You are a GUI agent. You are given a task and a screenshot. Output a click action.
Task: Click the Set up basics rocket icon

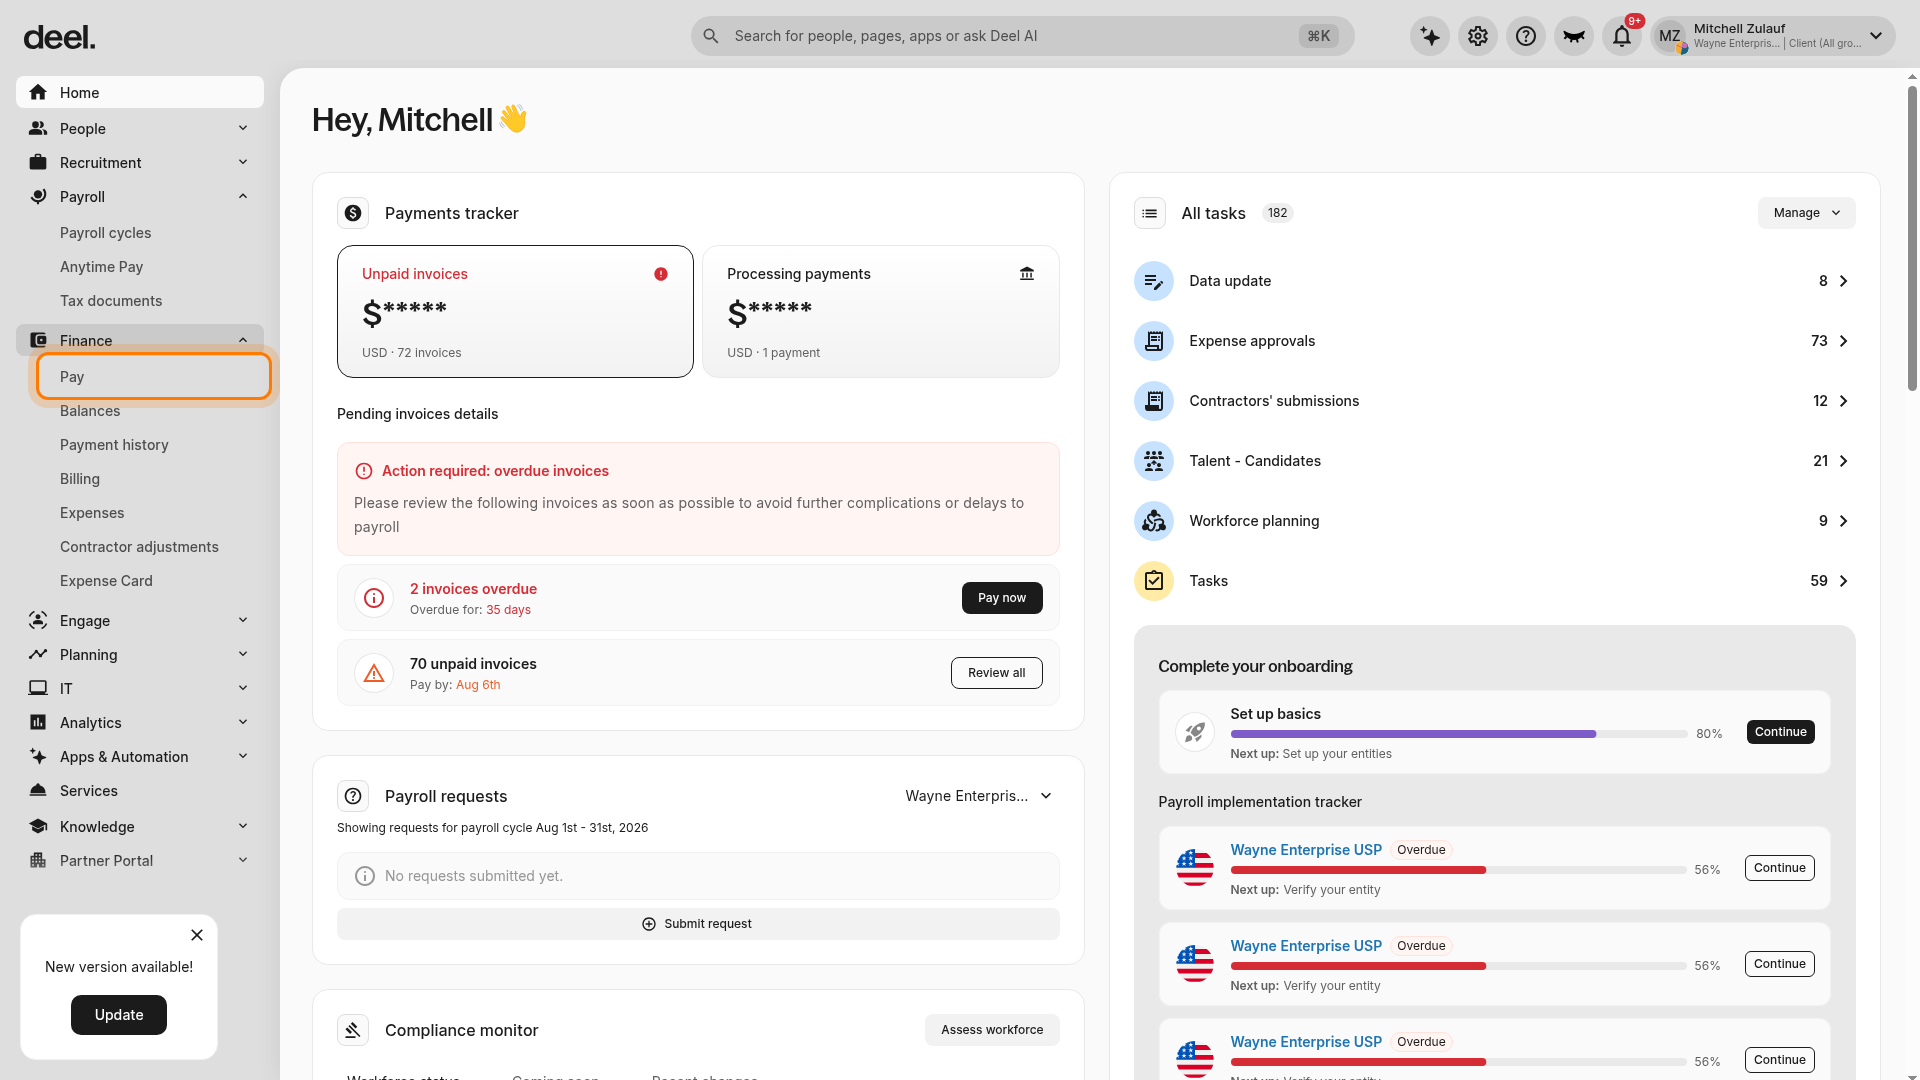click(1195, 732)
